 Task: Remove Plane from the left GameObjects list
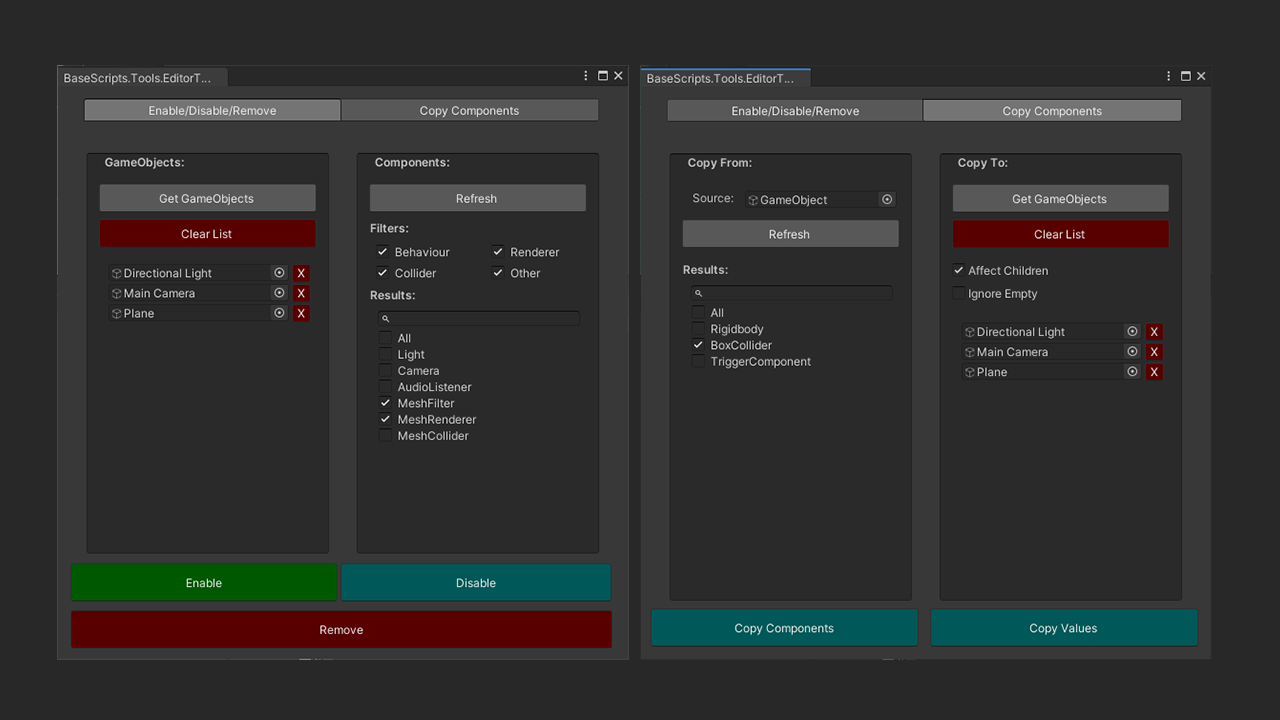pos(301,314)
